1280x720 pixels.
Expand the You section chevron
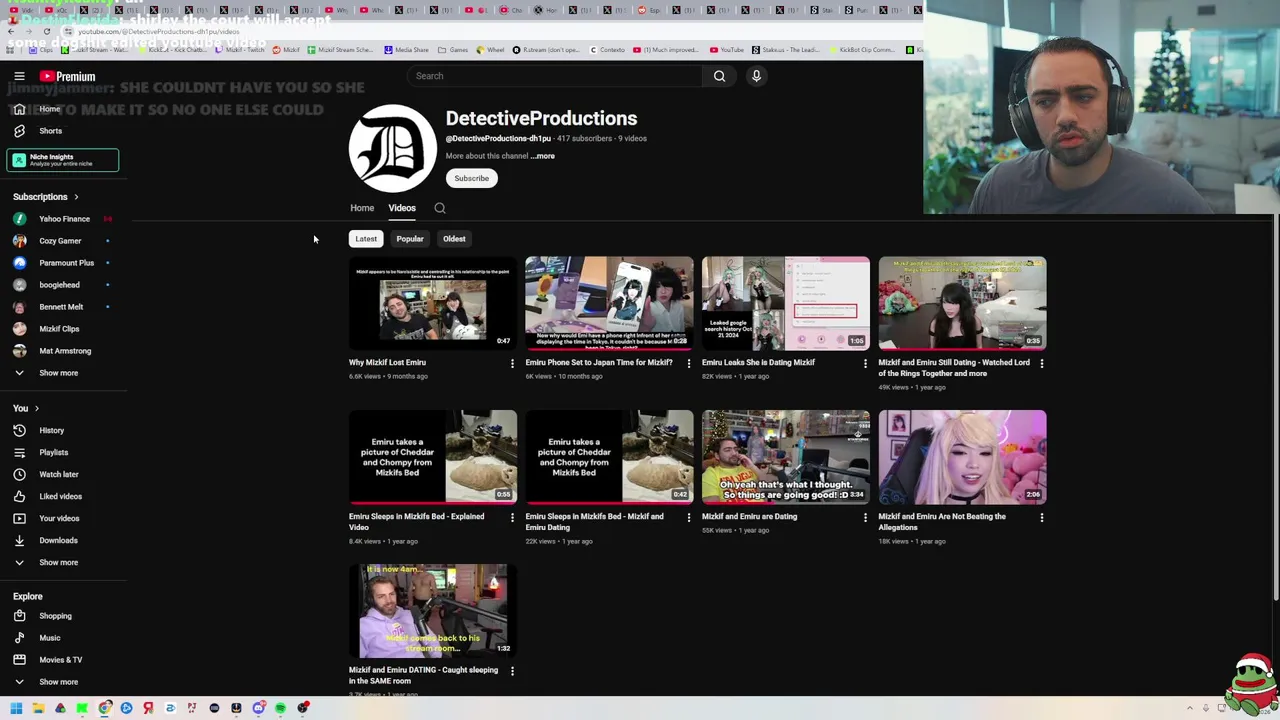coord(37,408)
